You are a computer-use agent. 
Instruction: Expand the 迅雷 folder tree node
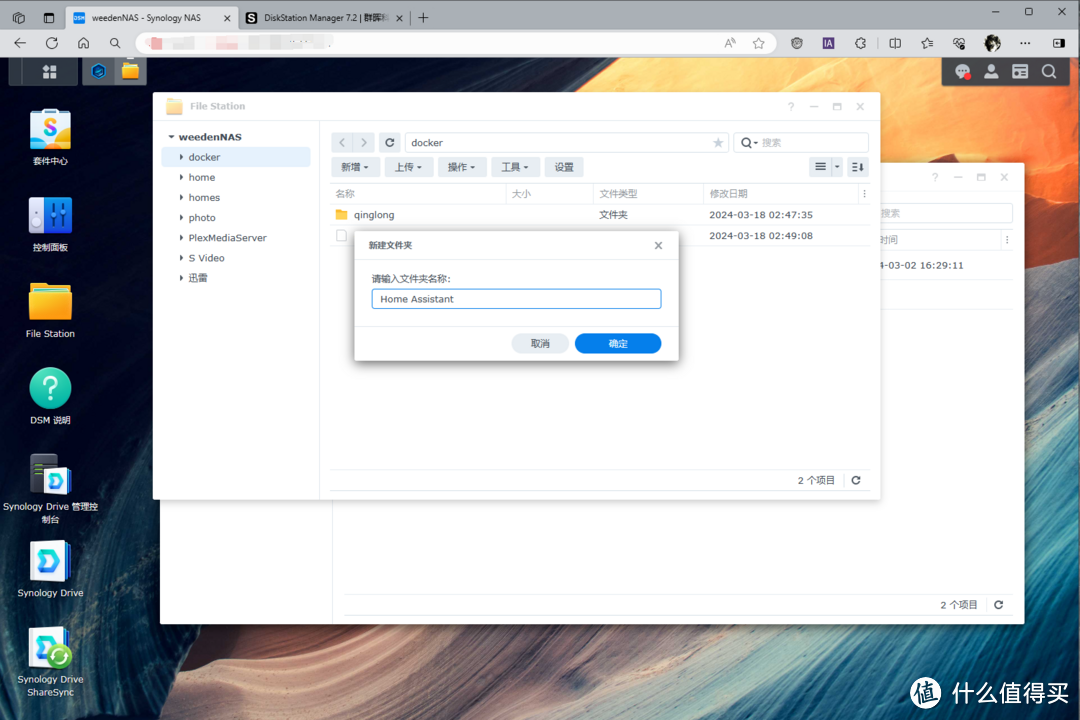click(181, 278)
